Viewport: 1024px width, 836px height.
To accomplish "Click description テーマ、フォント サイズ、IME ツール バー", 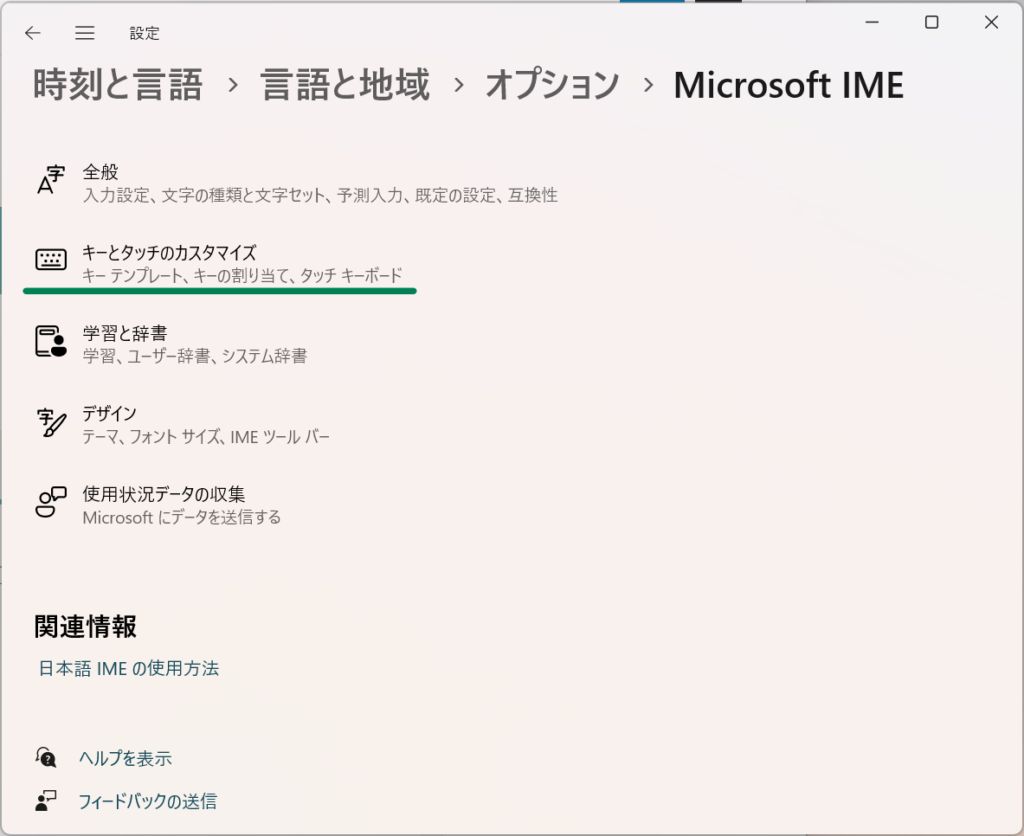I will click(206, 436).
